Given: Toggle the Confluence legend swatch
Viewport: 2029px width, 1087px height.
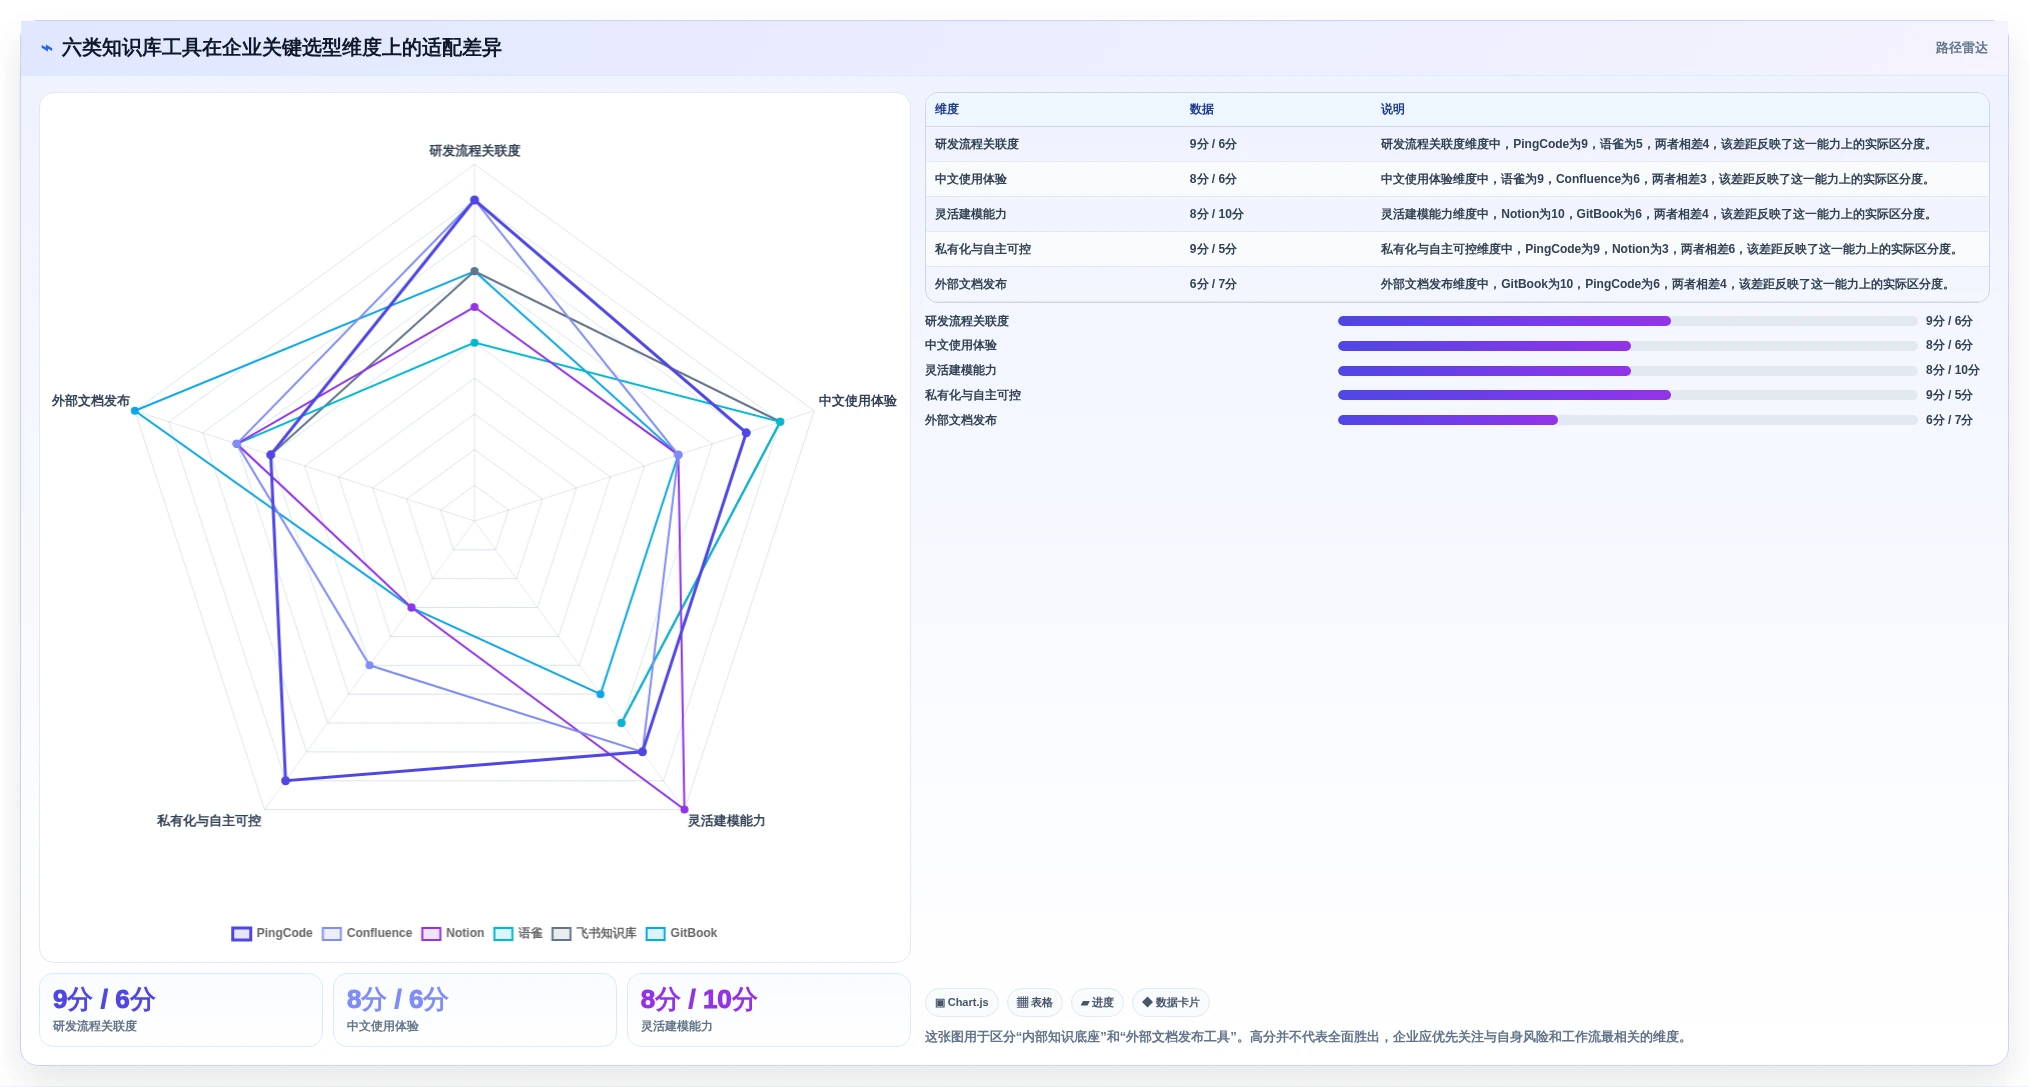Looking at the screenshot, I should tap(332, 933).
